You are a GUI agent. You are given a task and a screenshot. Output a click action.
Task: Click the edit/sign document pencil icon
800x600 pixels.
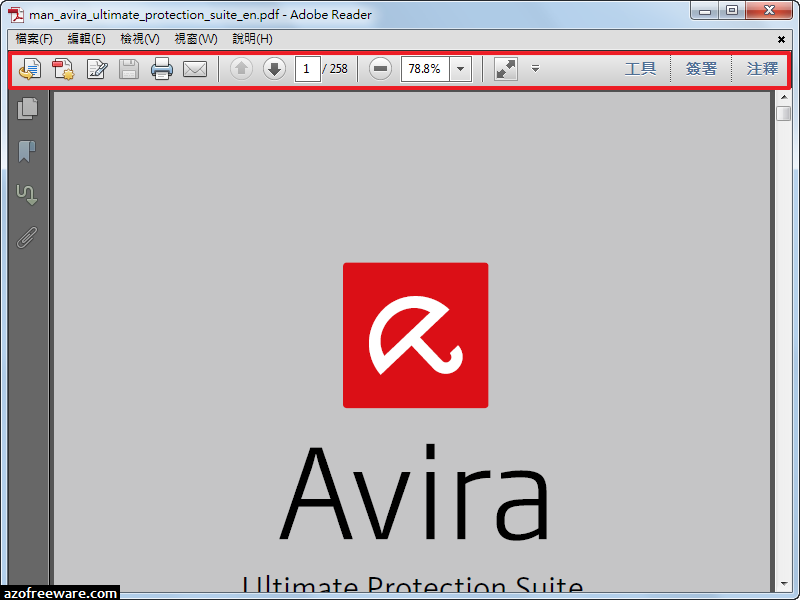[96, 69]
